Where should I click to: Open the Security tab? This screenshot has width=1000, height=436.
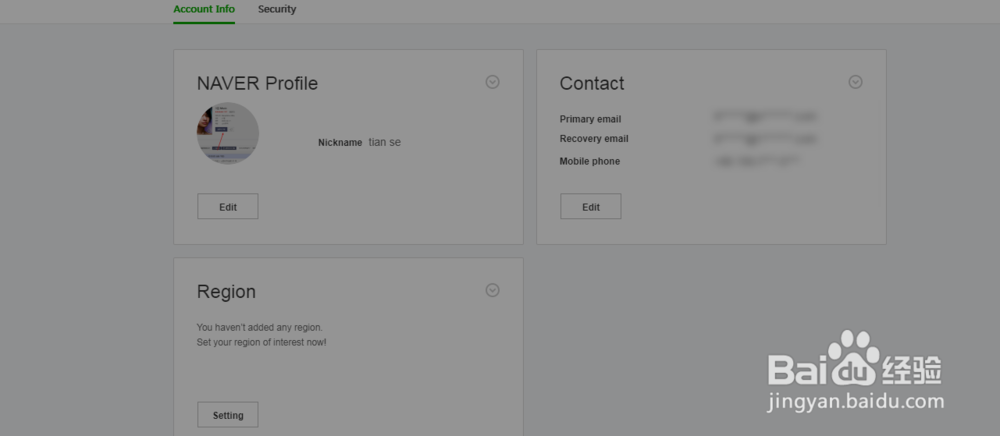coord(277,10)
